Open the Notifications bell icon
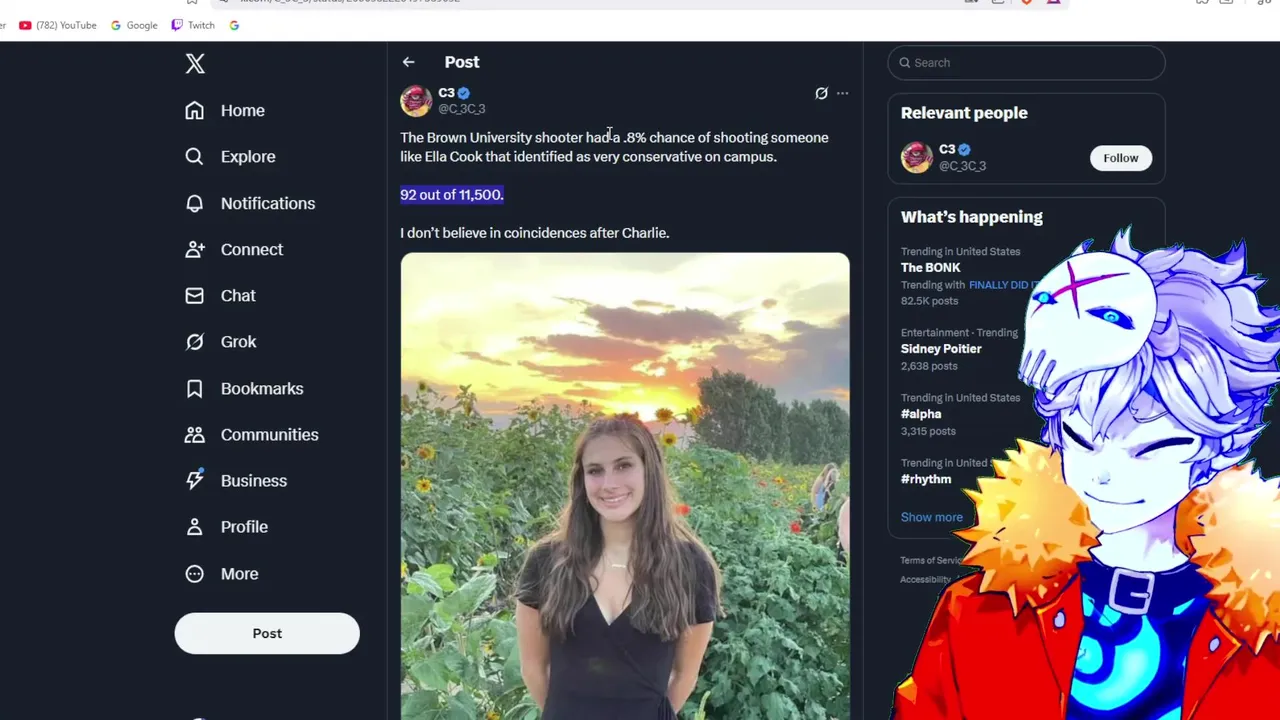 (194, 203)
